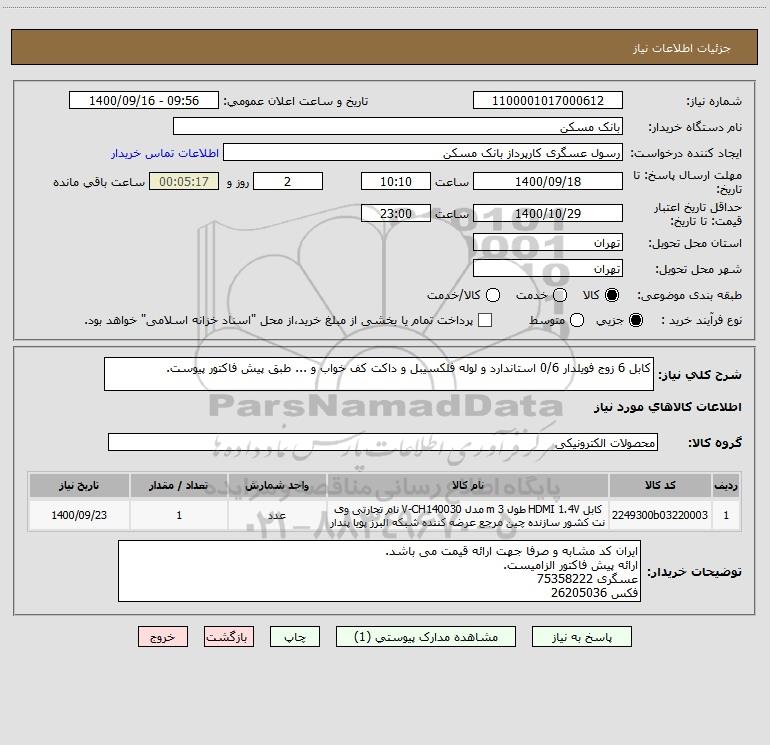The width and height of the screenshot is (770, 745).
Task: Select the جزیی purchase type radio
Action: click(x=635, y=321)
